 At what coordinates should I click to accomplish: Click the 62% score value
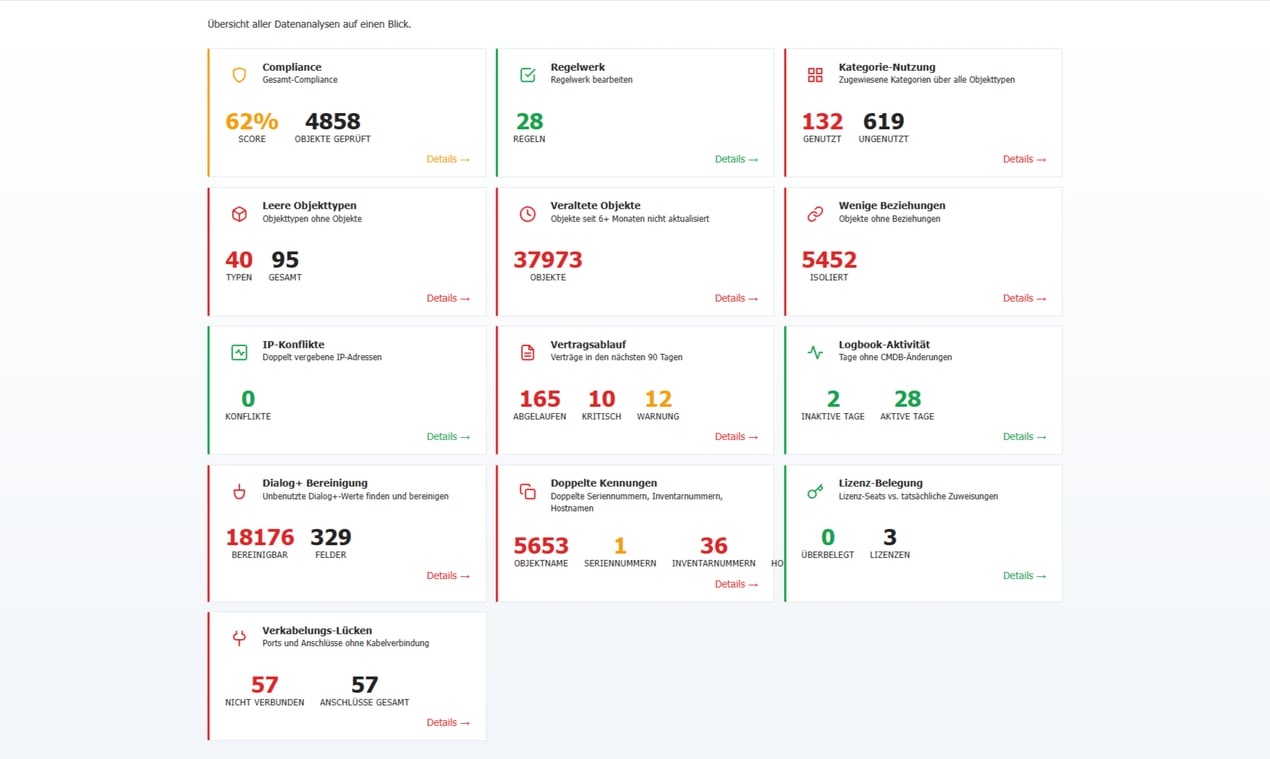tap(252, 121)
